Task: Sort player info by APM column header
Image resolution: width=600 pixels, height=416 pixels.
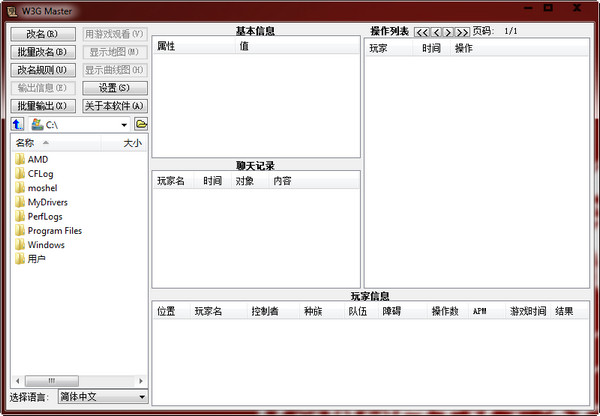Action: coord(479,311)
